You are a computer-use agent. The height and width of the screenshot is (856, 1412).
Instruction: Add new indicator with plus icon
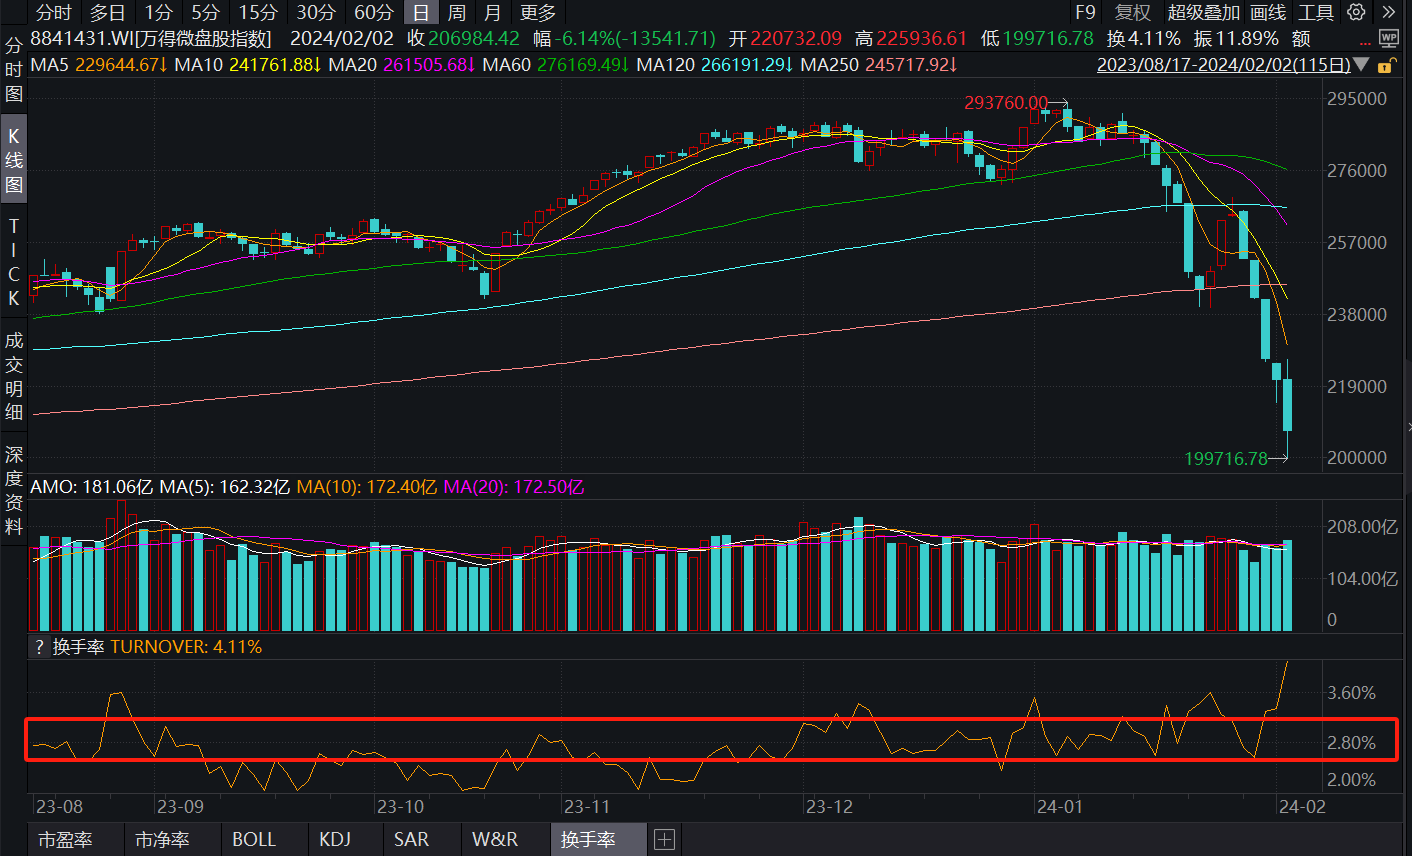pyautogui.click(x=664, y=840)
